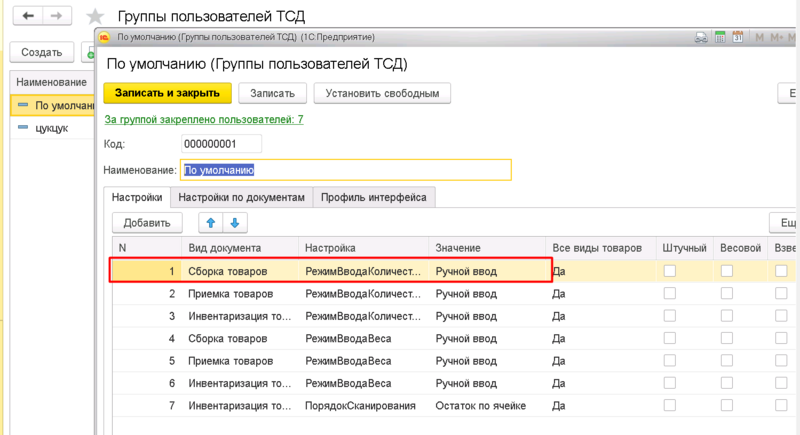The image size is (800, 435).
Task: Toggle the Штучный checkbox in row 7
Action: [x=670, y=407]
